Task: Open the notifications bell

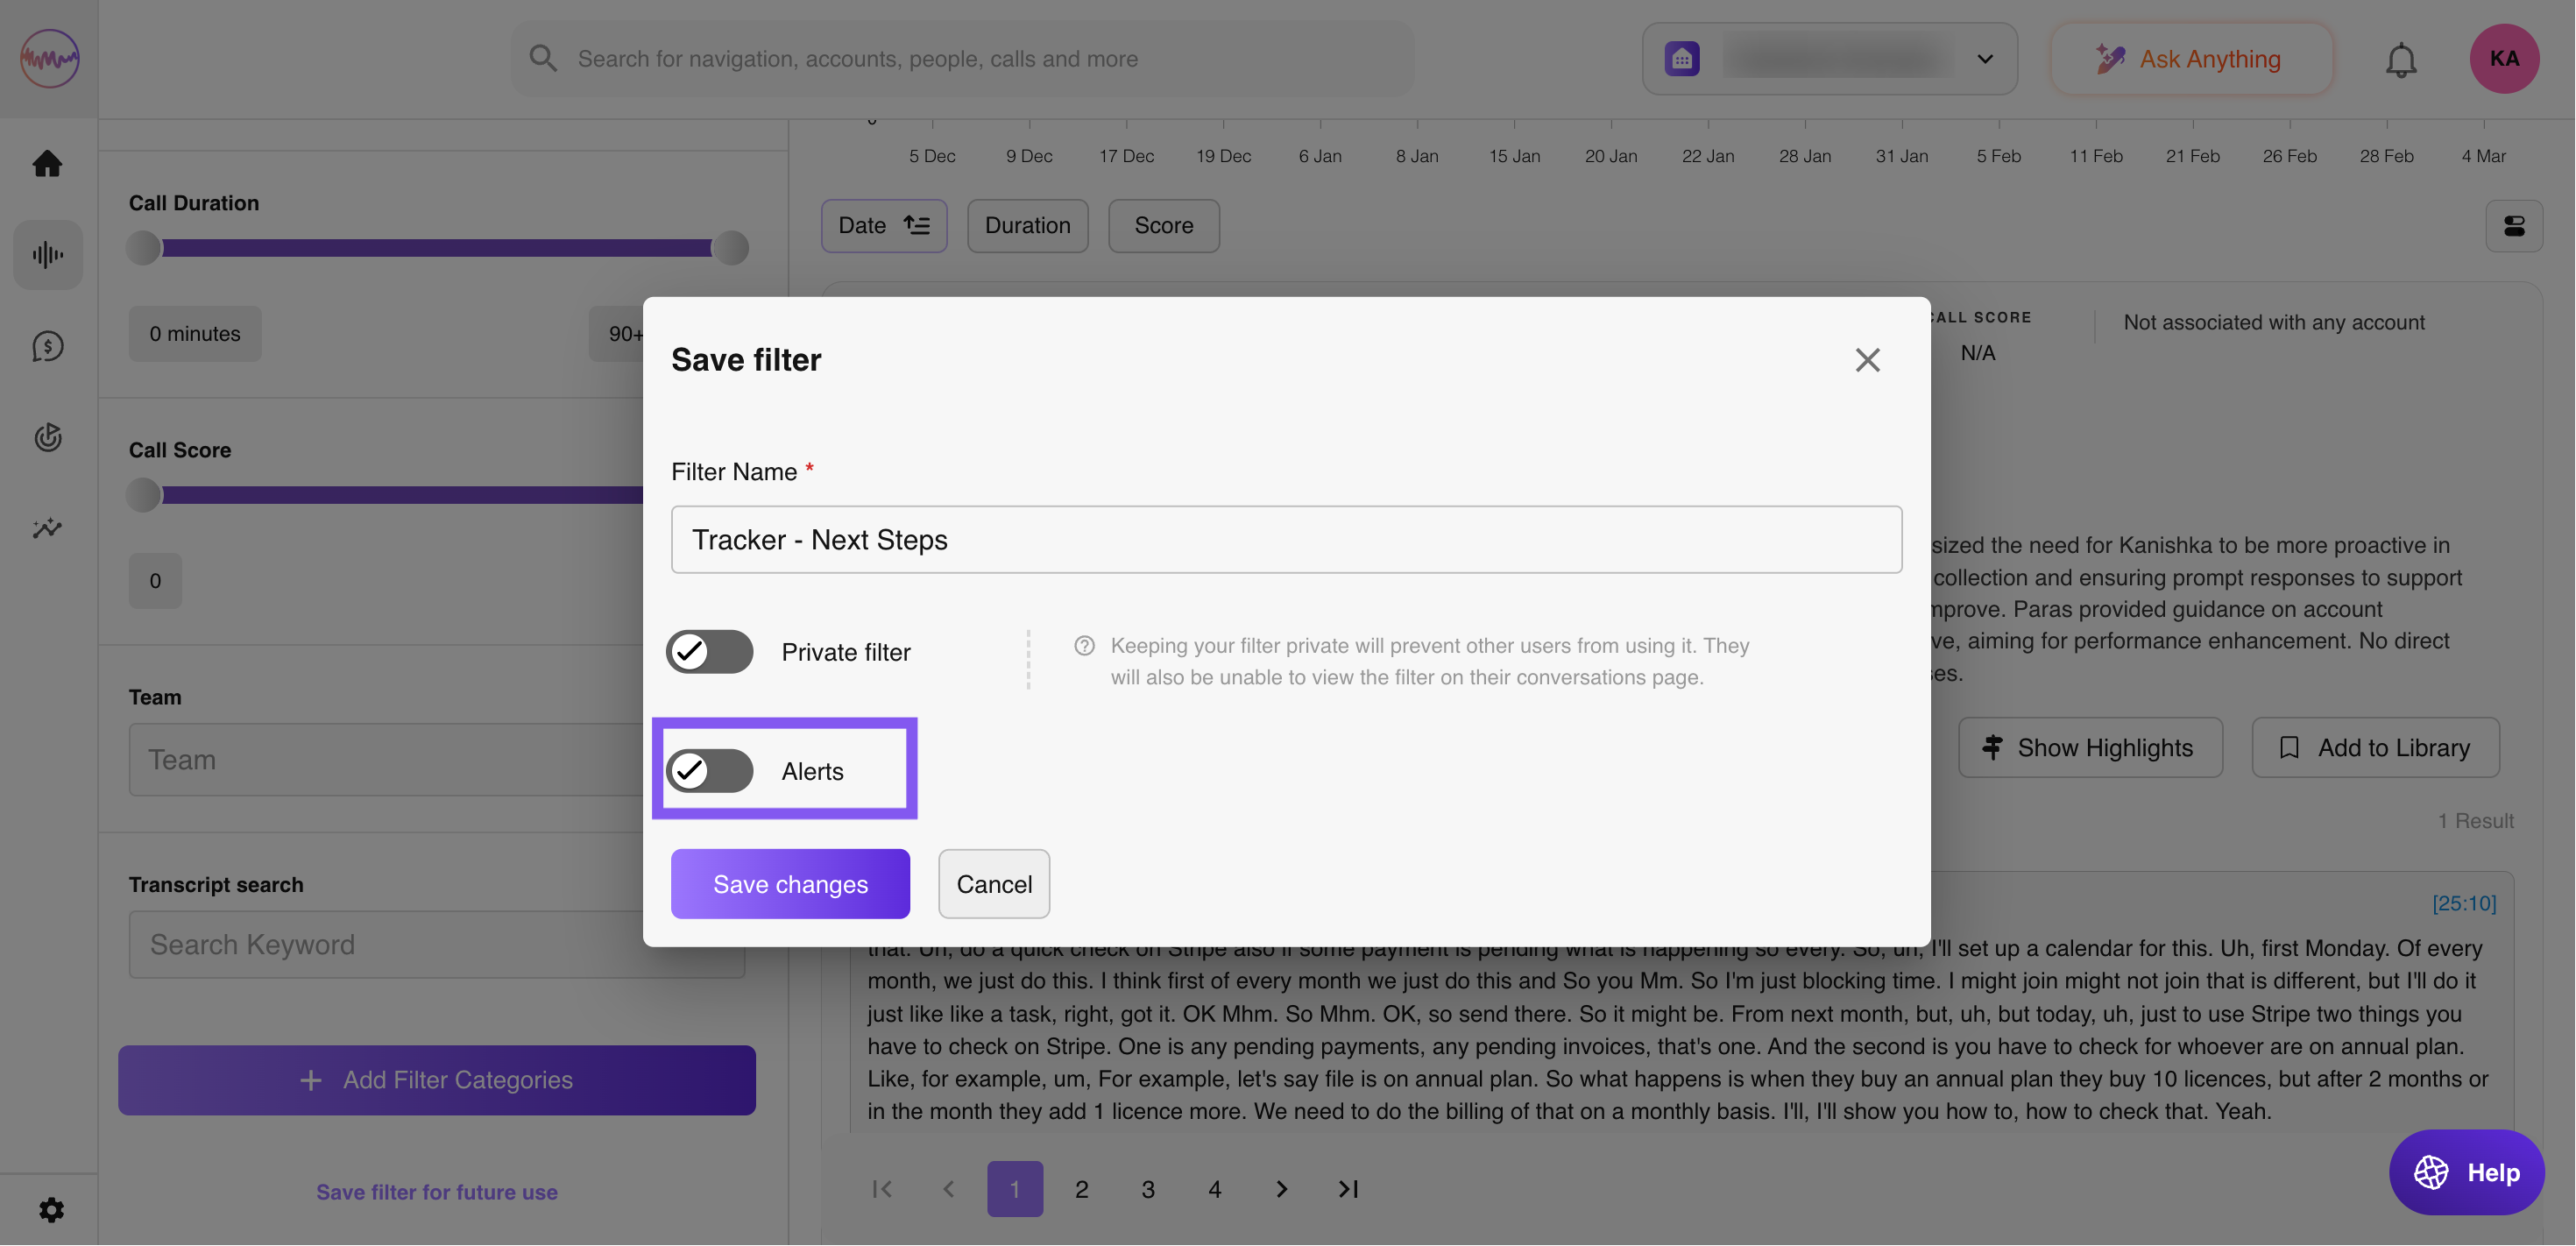Action: 2400,60
